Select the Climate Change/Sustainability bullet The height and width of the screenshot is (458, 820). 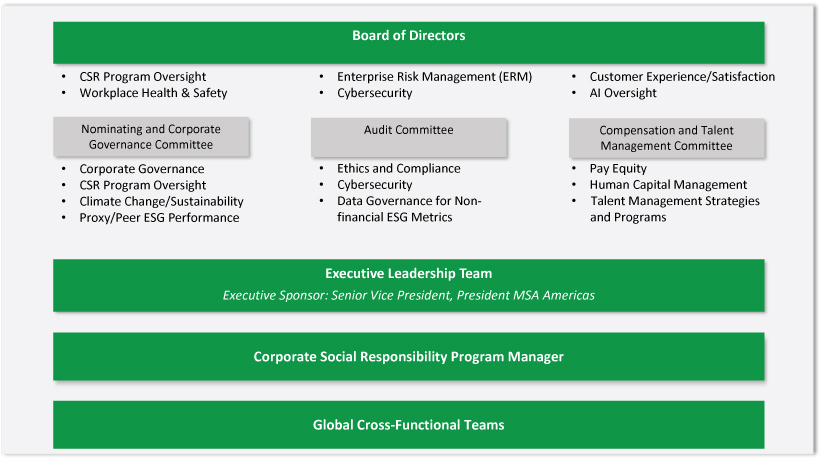(x=161, y=201)
